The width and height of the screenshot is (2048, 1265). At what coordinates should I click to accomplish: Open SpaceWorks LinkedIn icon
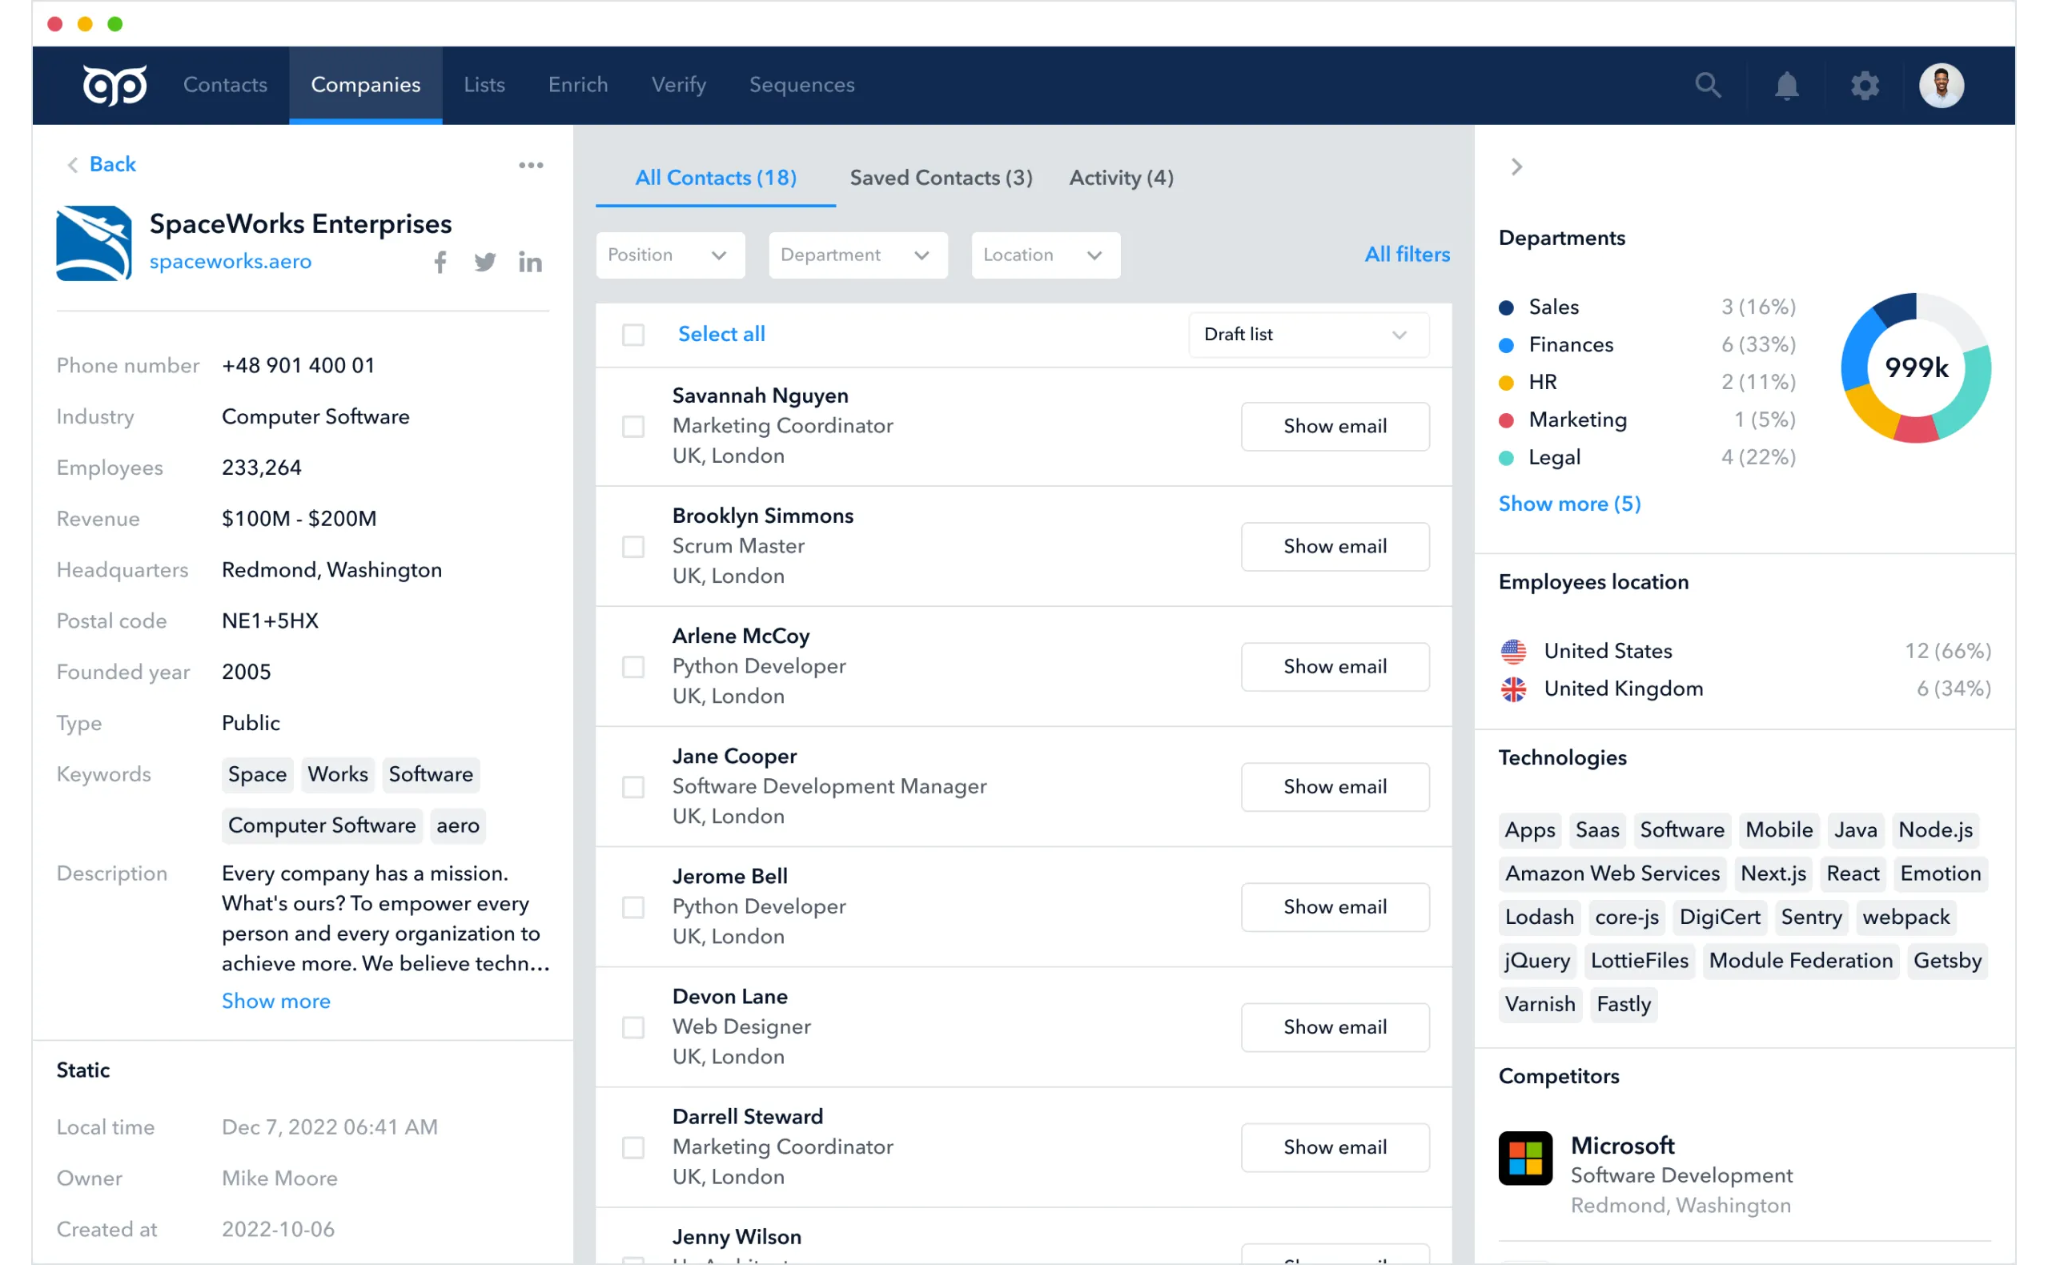530,262
